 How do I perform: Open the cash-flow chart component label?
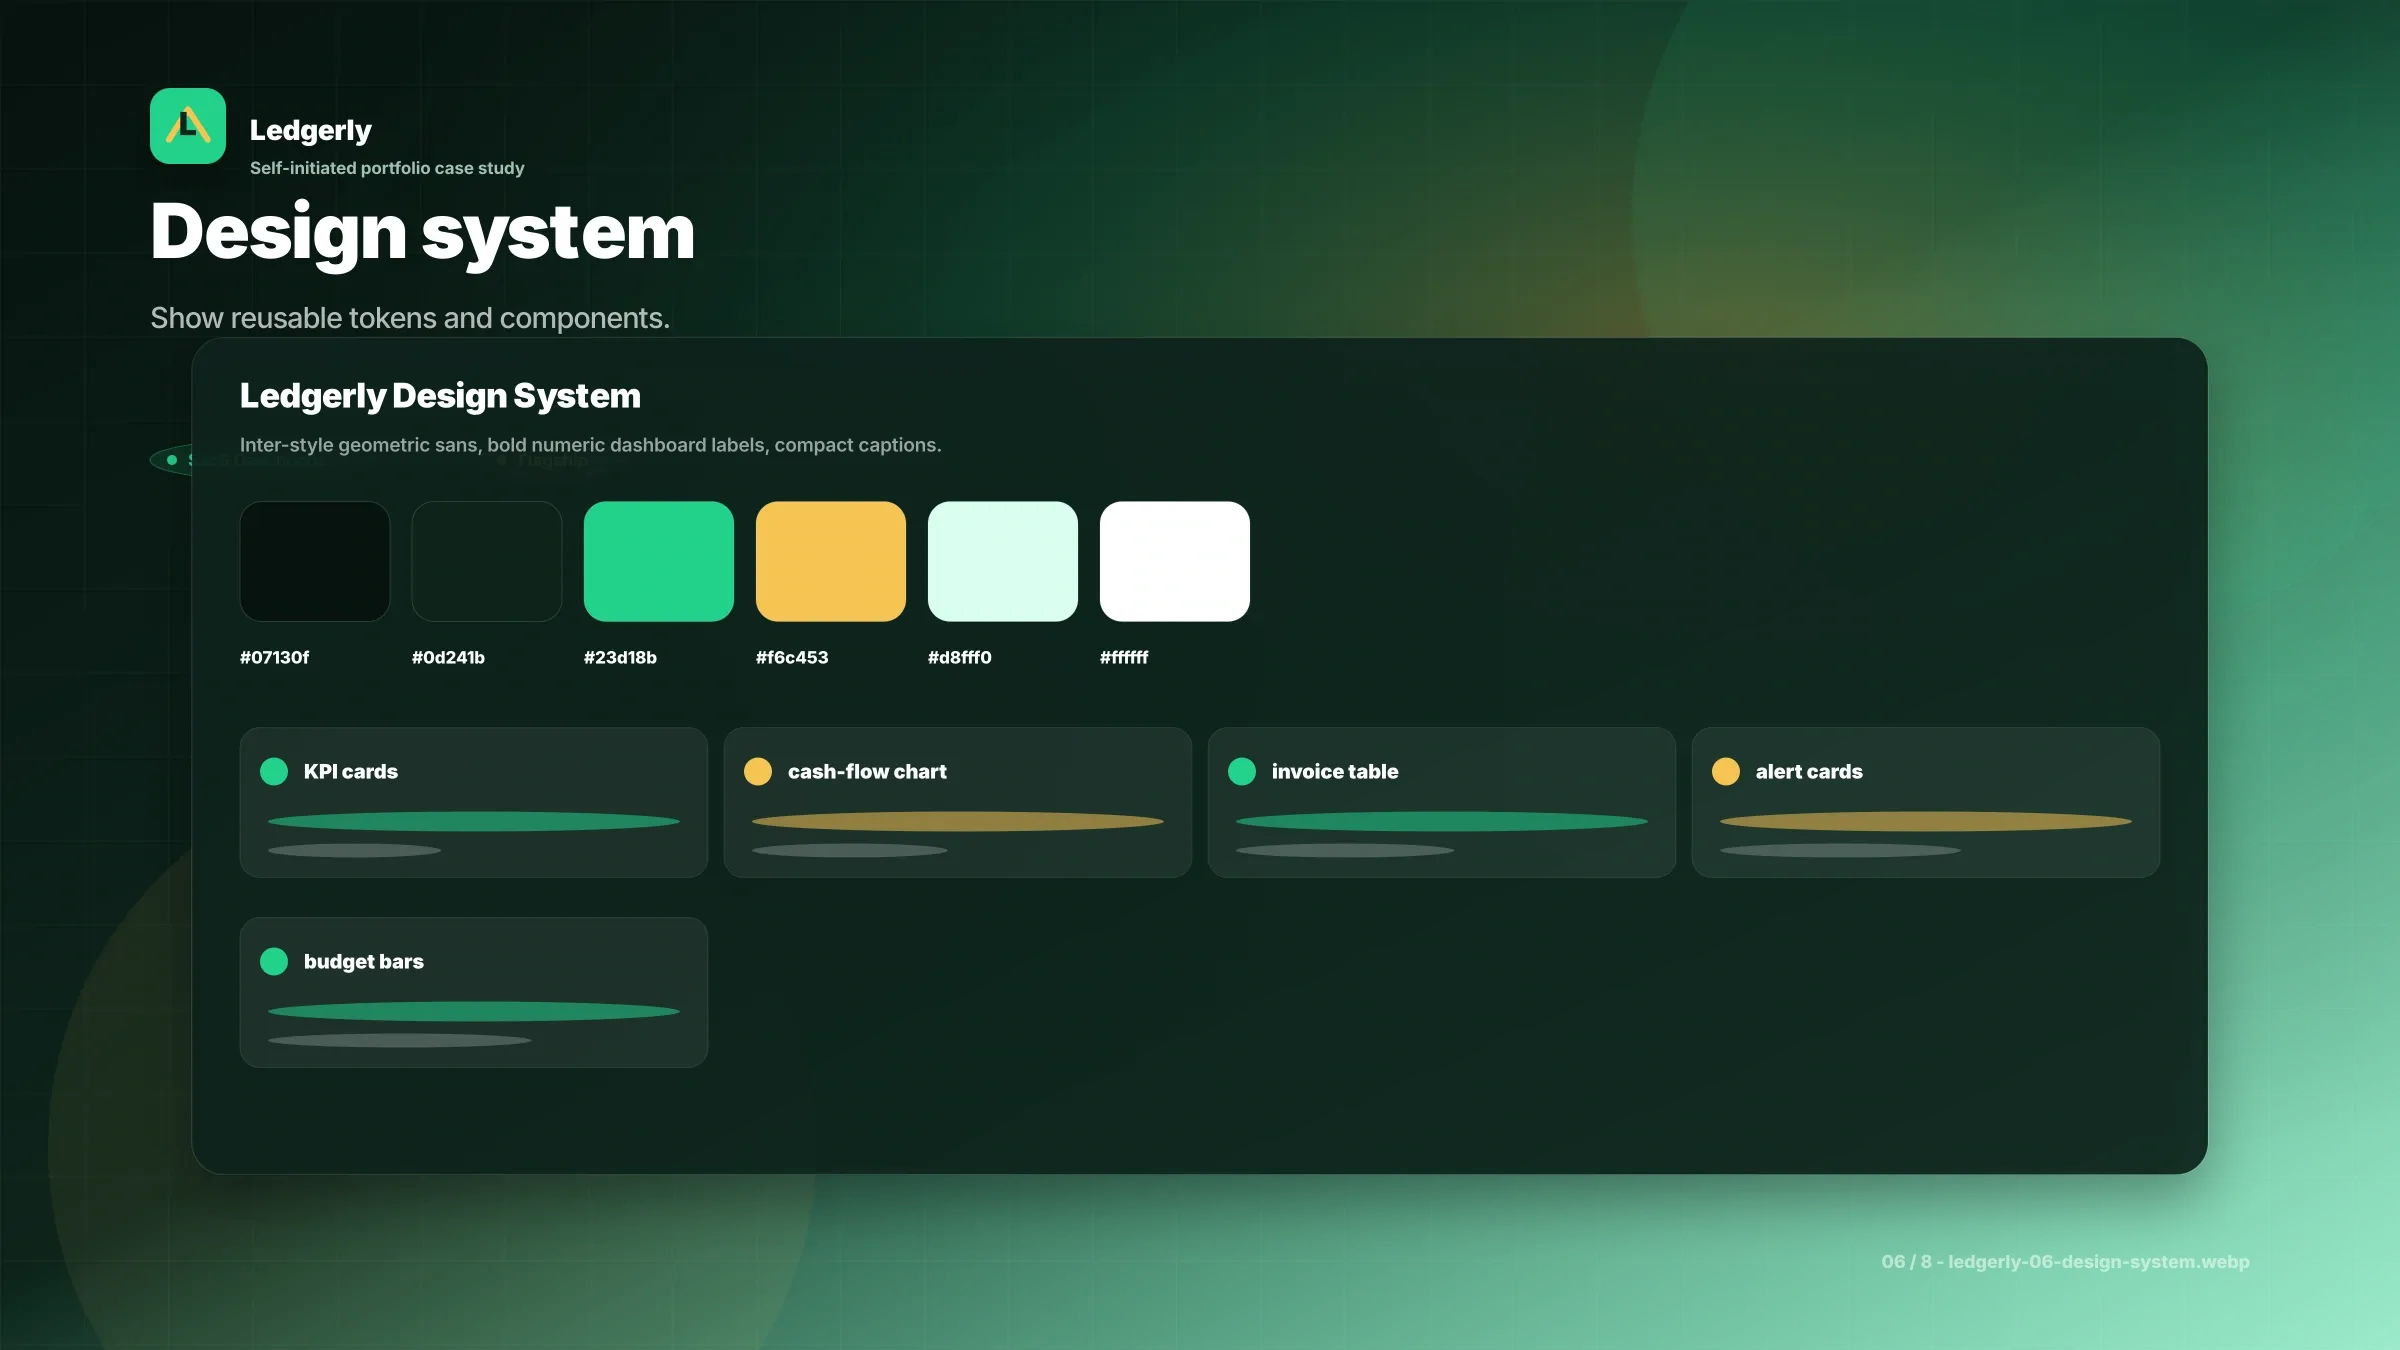pyautogui.click(x=867, y=772)
